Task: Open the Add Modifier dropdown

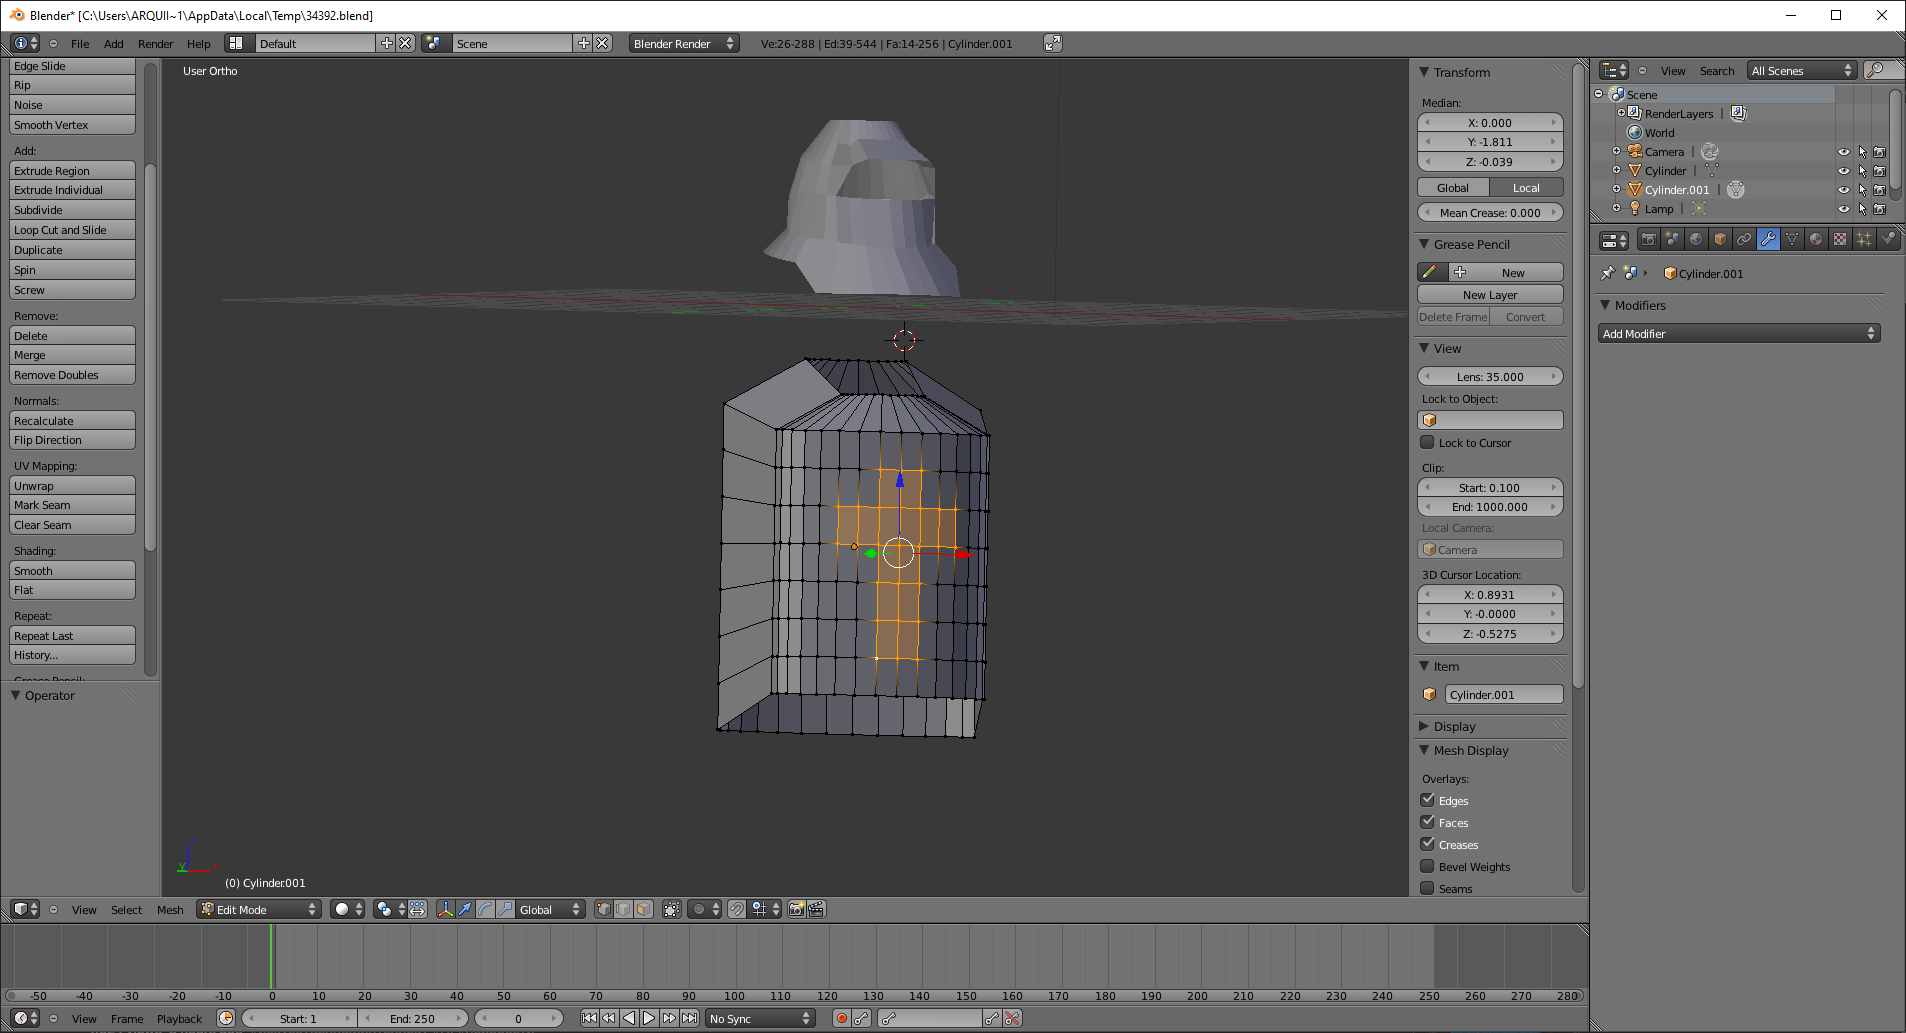Action: (1738, 334)
